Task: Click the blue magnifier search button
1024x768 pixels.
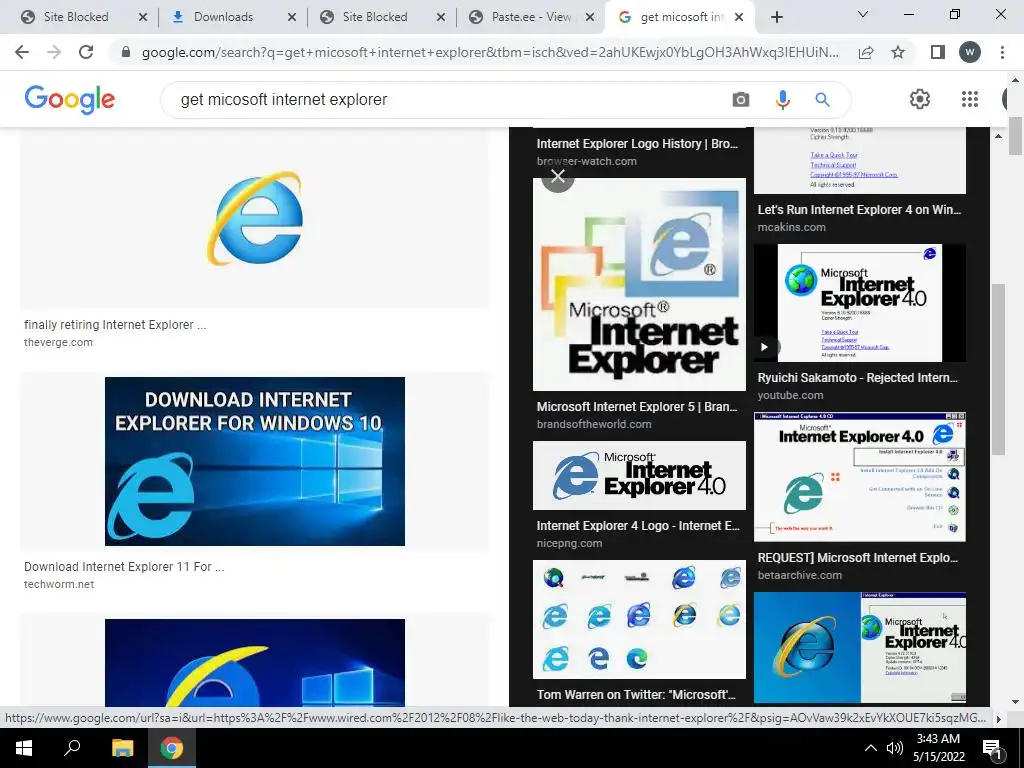Action: [822, 99]
